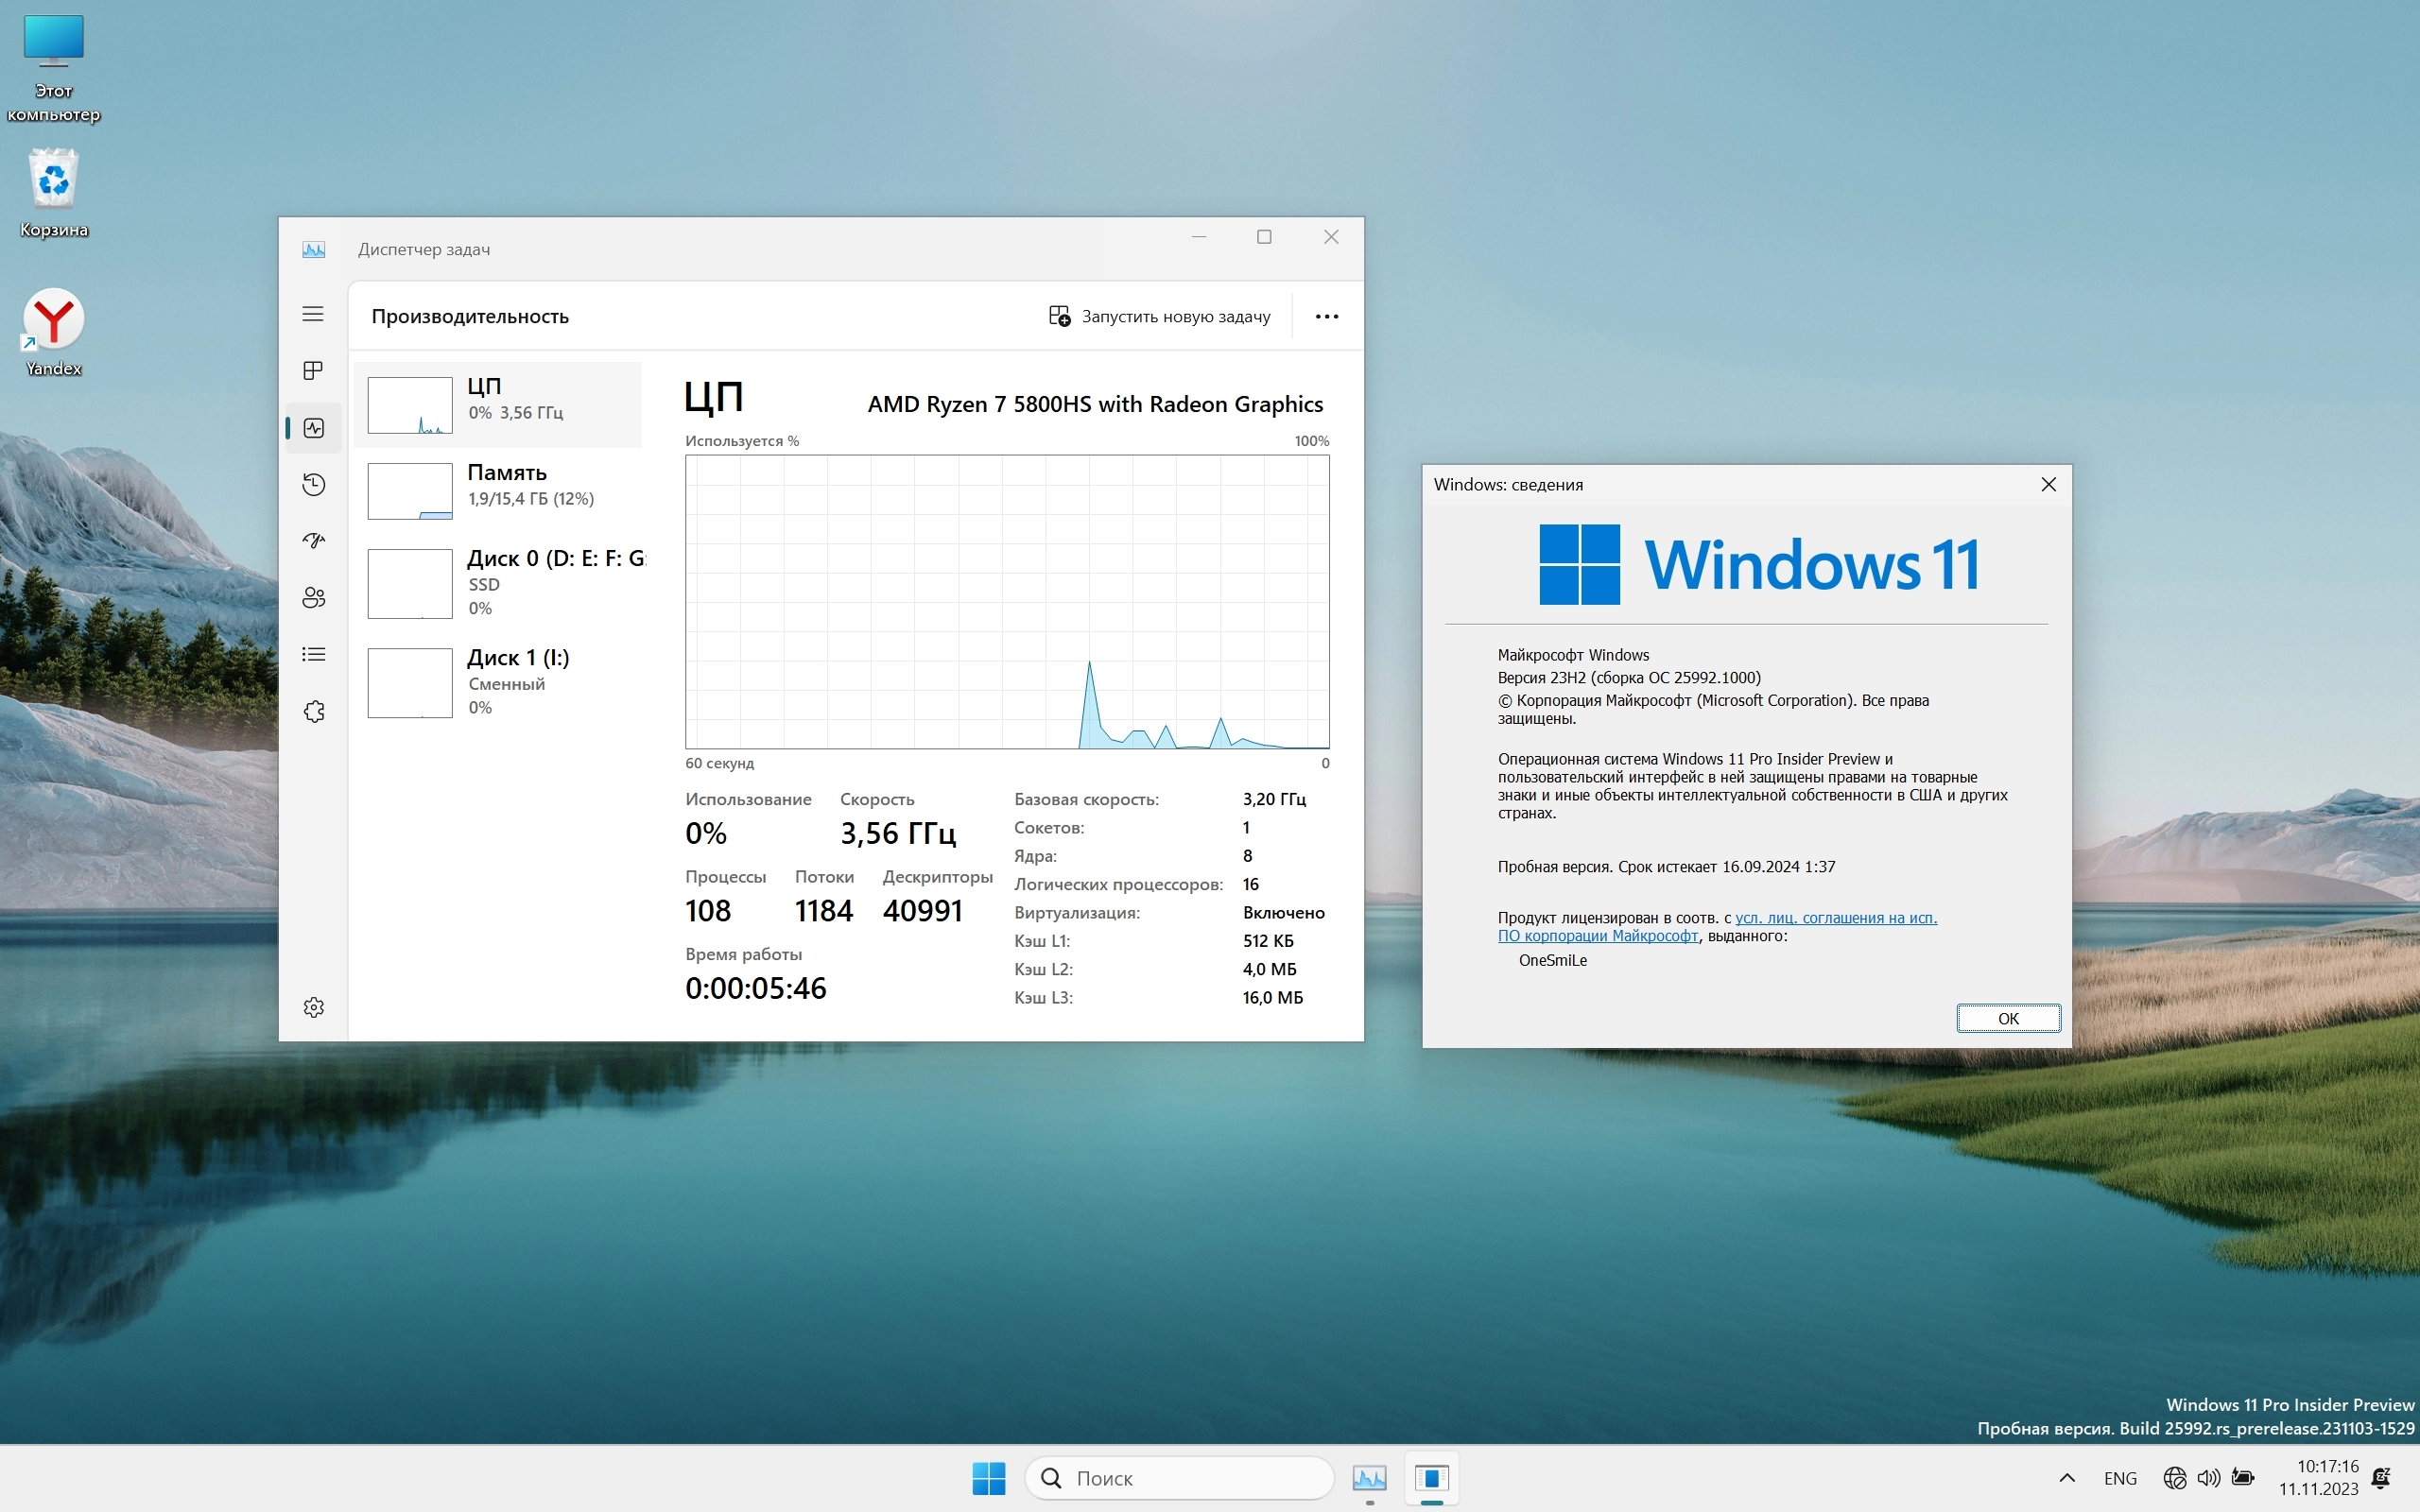Open Task Manager settings gear
The height and width of the screenshot is (1512, 2420).
[313, 1007]
